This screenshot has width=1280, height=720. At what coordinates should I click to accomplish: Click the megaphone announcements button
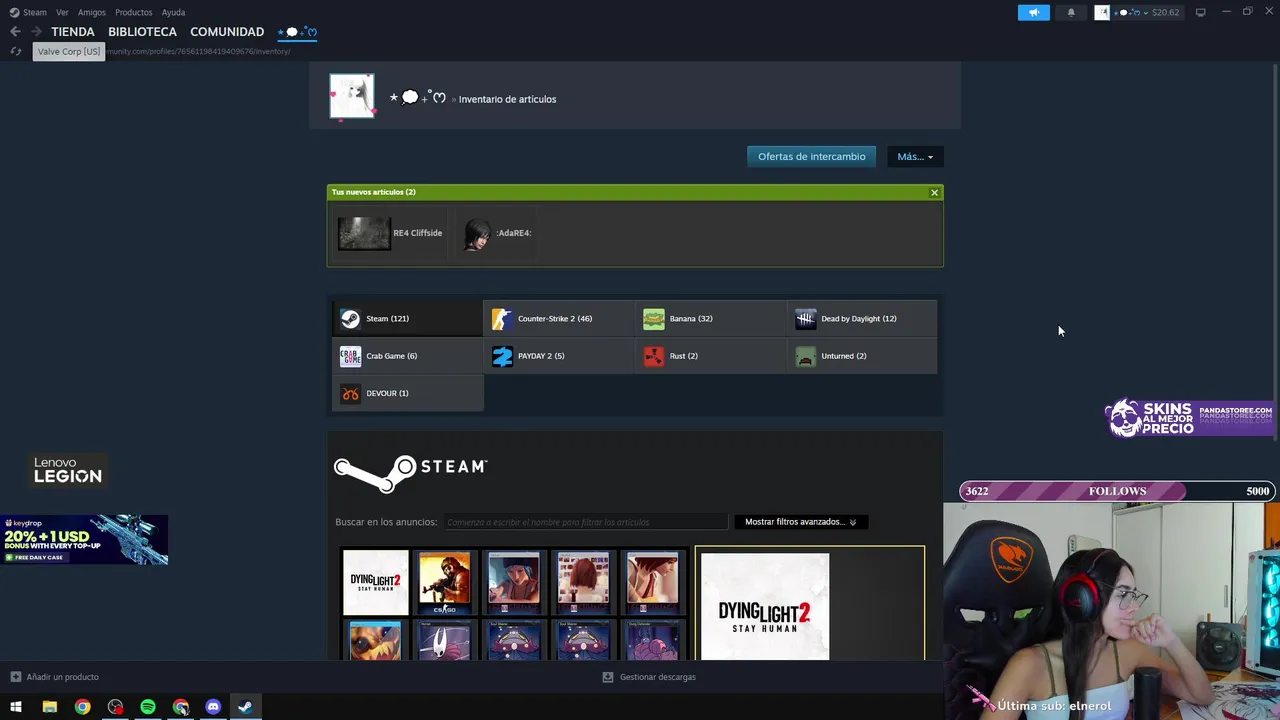tap(1034, 12)
